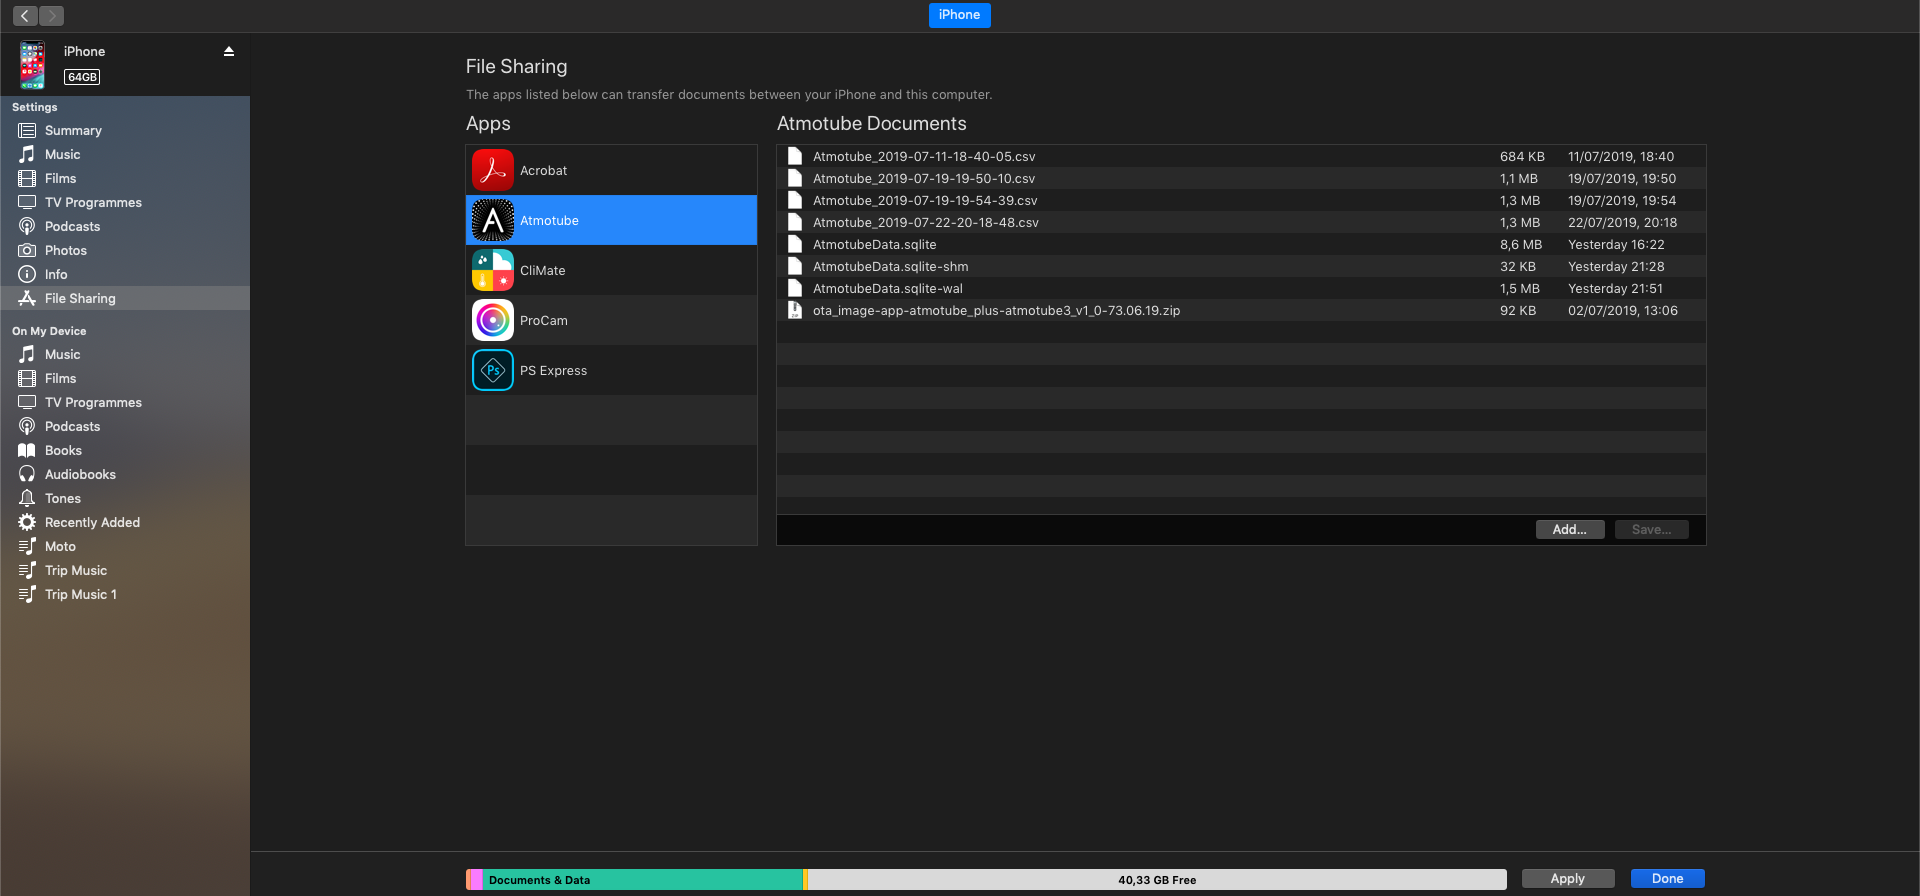1920x896 pixels.
Task: Click the forward navigation arrow
Action: point(52,16)
